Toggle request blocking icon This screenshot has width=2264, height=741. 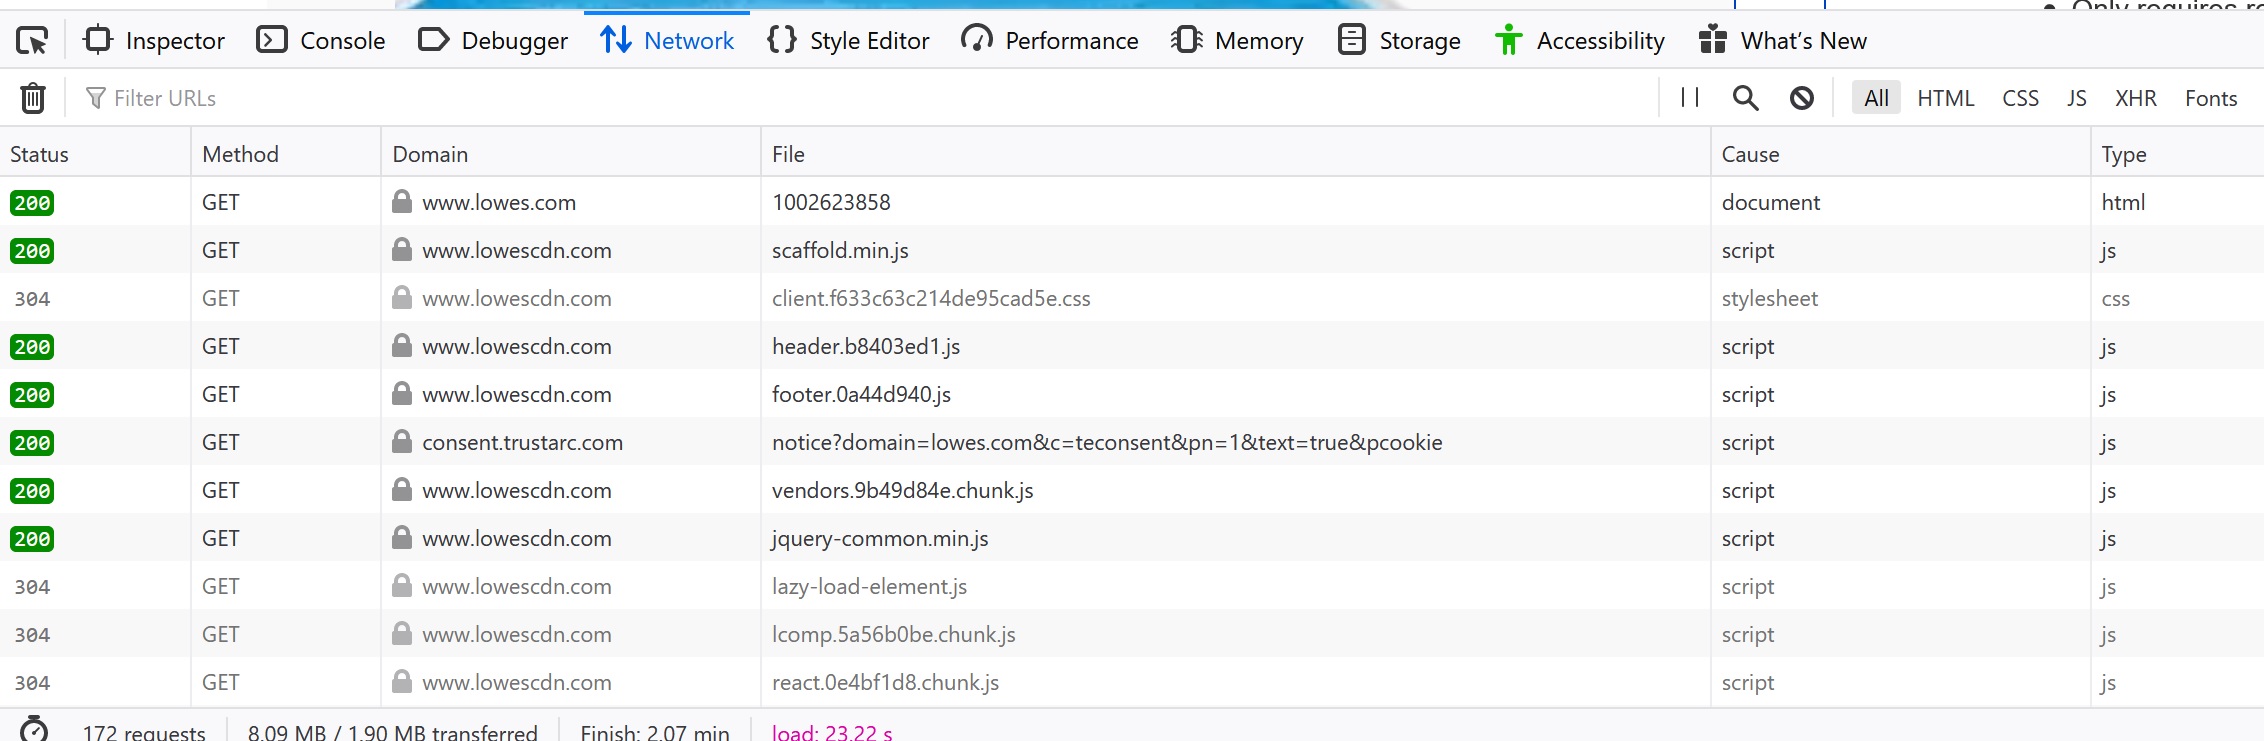point(1802,98)
